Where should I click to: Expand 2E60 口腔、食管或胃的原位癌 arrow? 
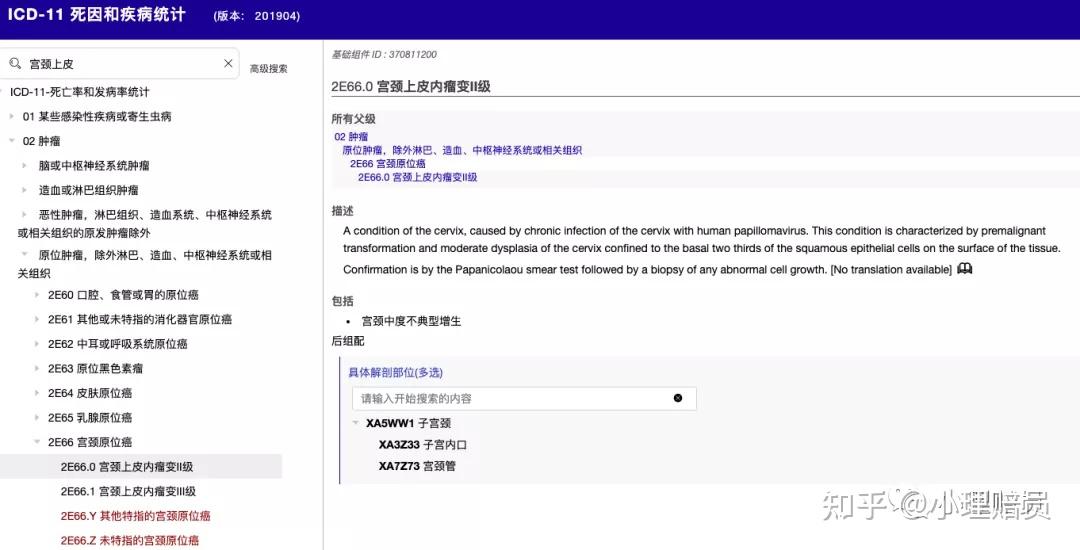[x=37, y=295]
